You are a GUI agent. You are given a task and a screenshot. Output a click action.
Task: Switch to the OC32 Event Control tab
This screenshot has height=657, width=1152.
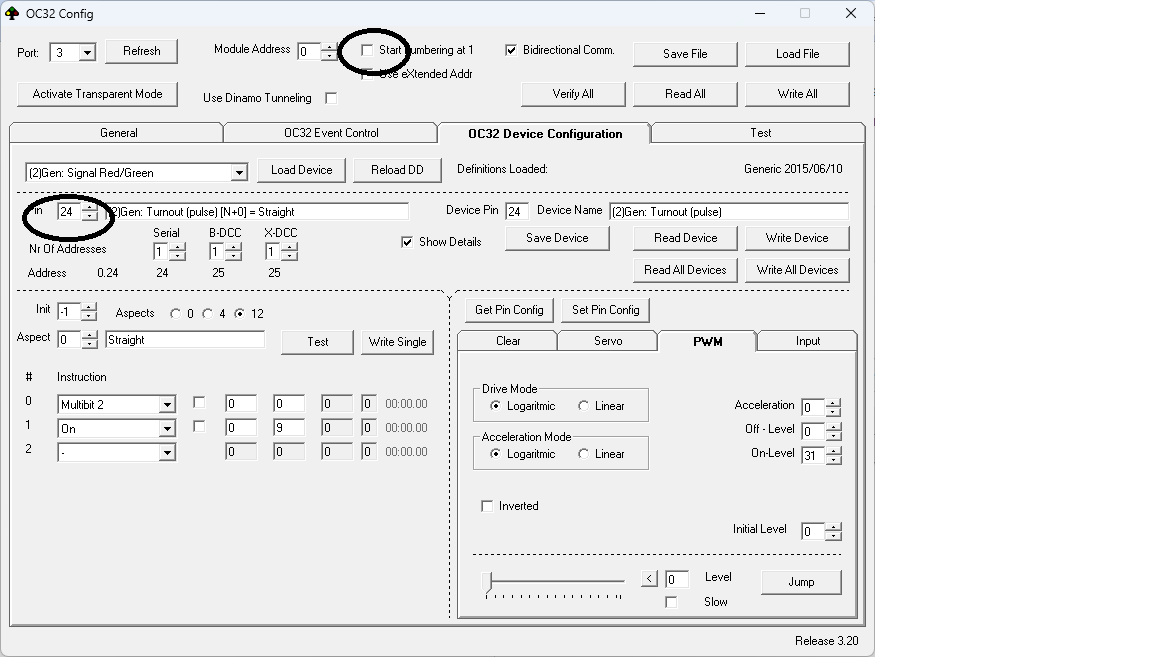(331, 133)
